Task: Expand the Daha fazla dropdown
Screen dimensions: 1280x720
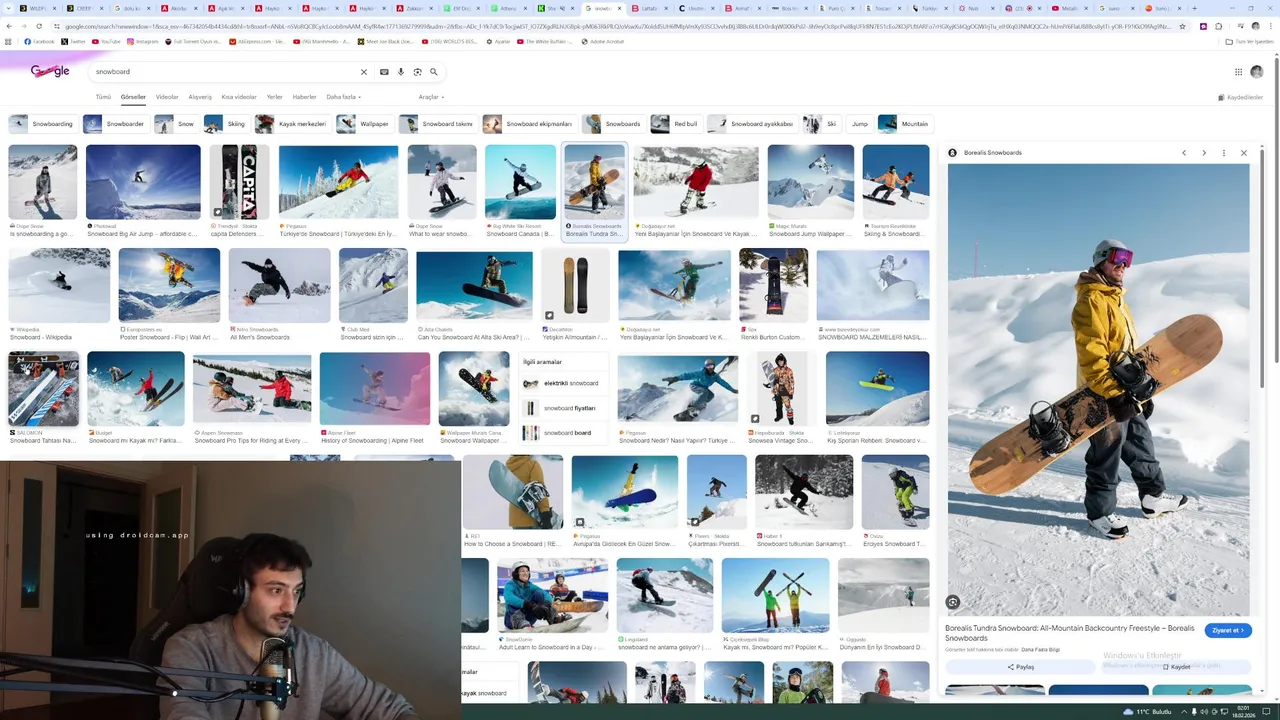Action: pos(343,97)
